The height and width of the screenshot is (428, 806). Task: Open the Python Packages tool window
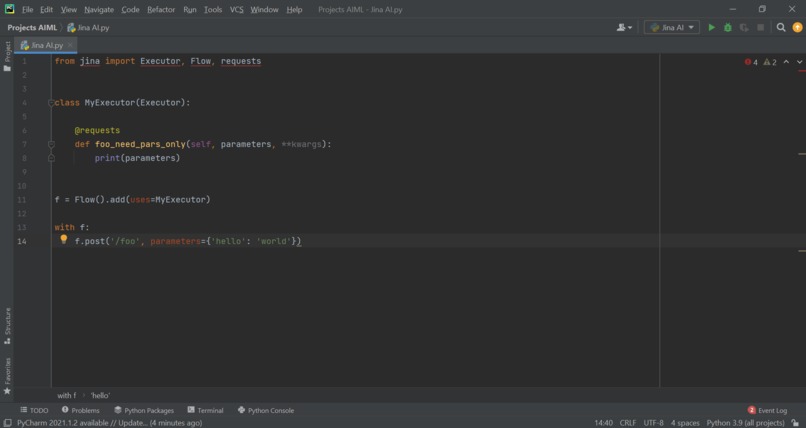click(144, 410)
